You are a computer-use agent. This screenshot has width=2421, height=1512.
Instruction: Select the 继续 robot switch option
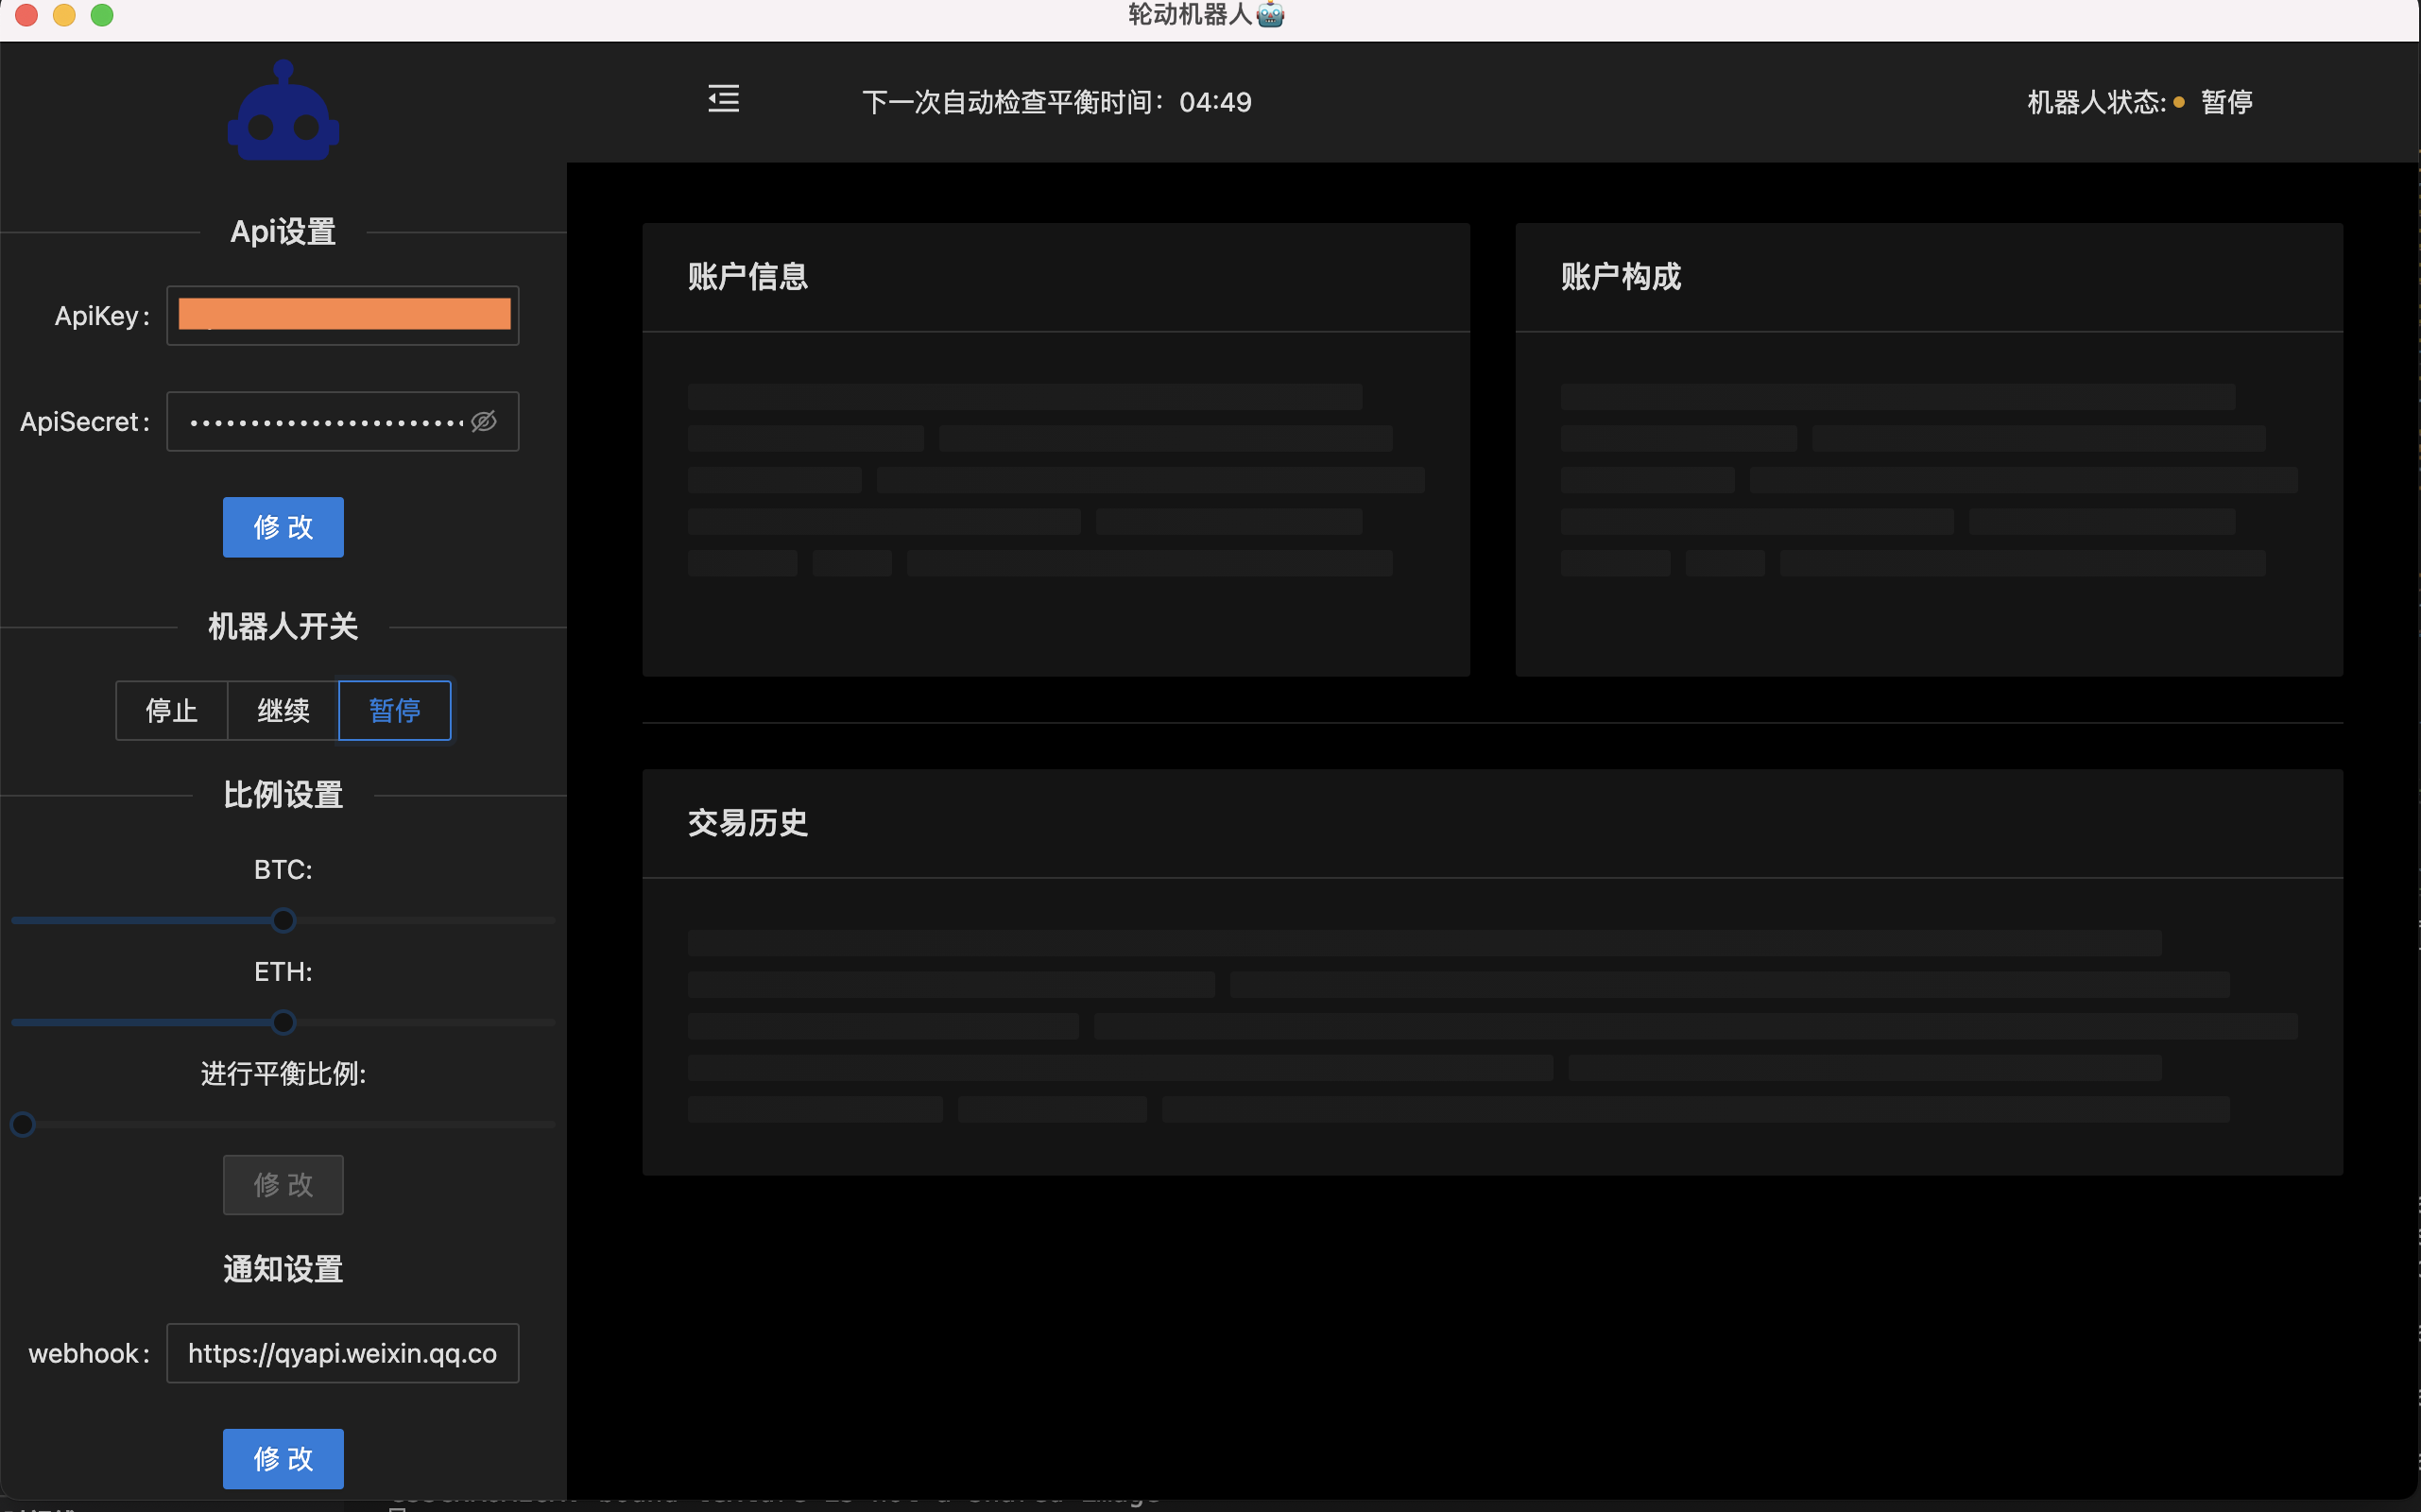pyautogui.click(x=283, y=711)
